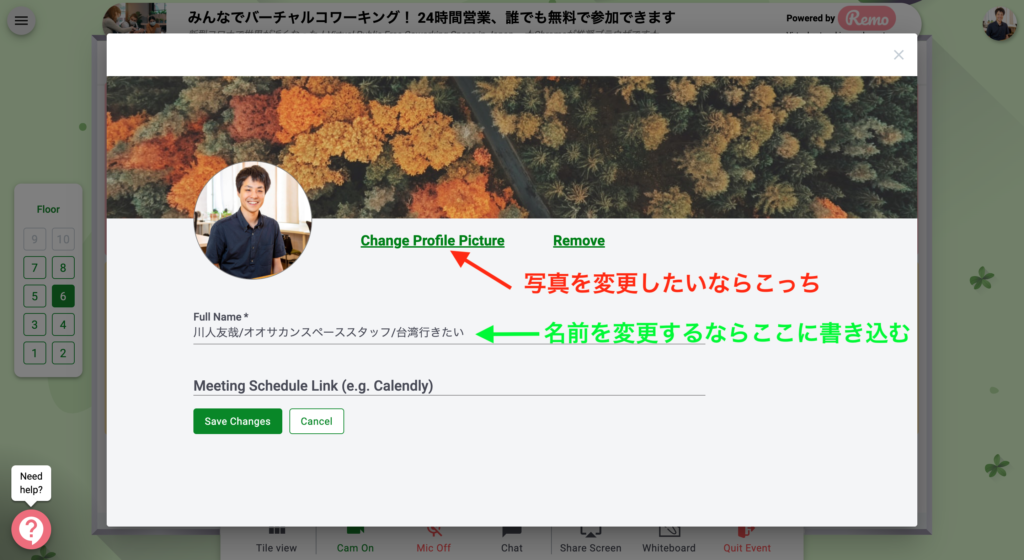This screenshot has width=1024, height=560.
Task: Click the Change Profile Picture link
Action: pyautogui.click(x=432, y=241)
